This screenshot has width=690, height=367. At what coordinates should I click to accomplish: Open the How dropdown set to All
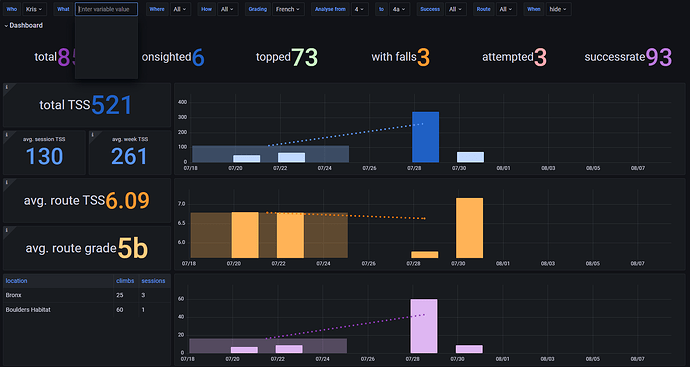(x=227, y=9)
